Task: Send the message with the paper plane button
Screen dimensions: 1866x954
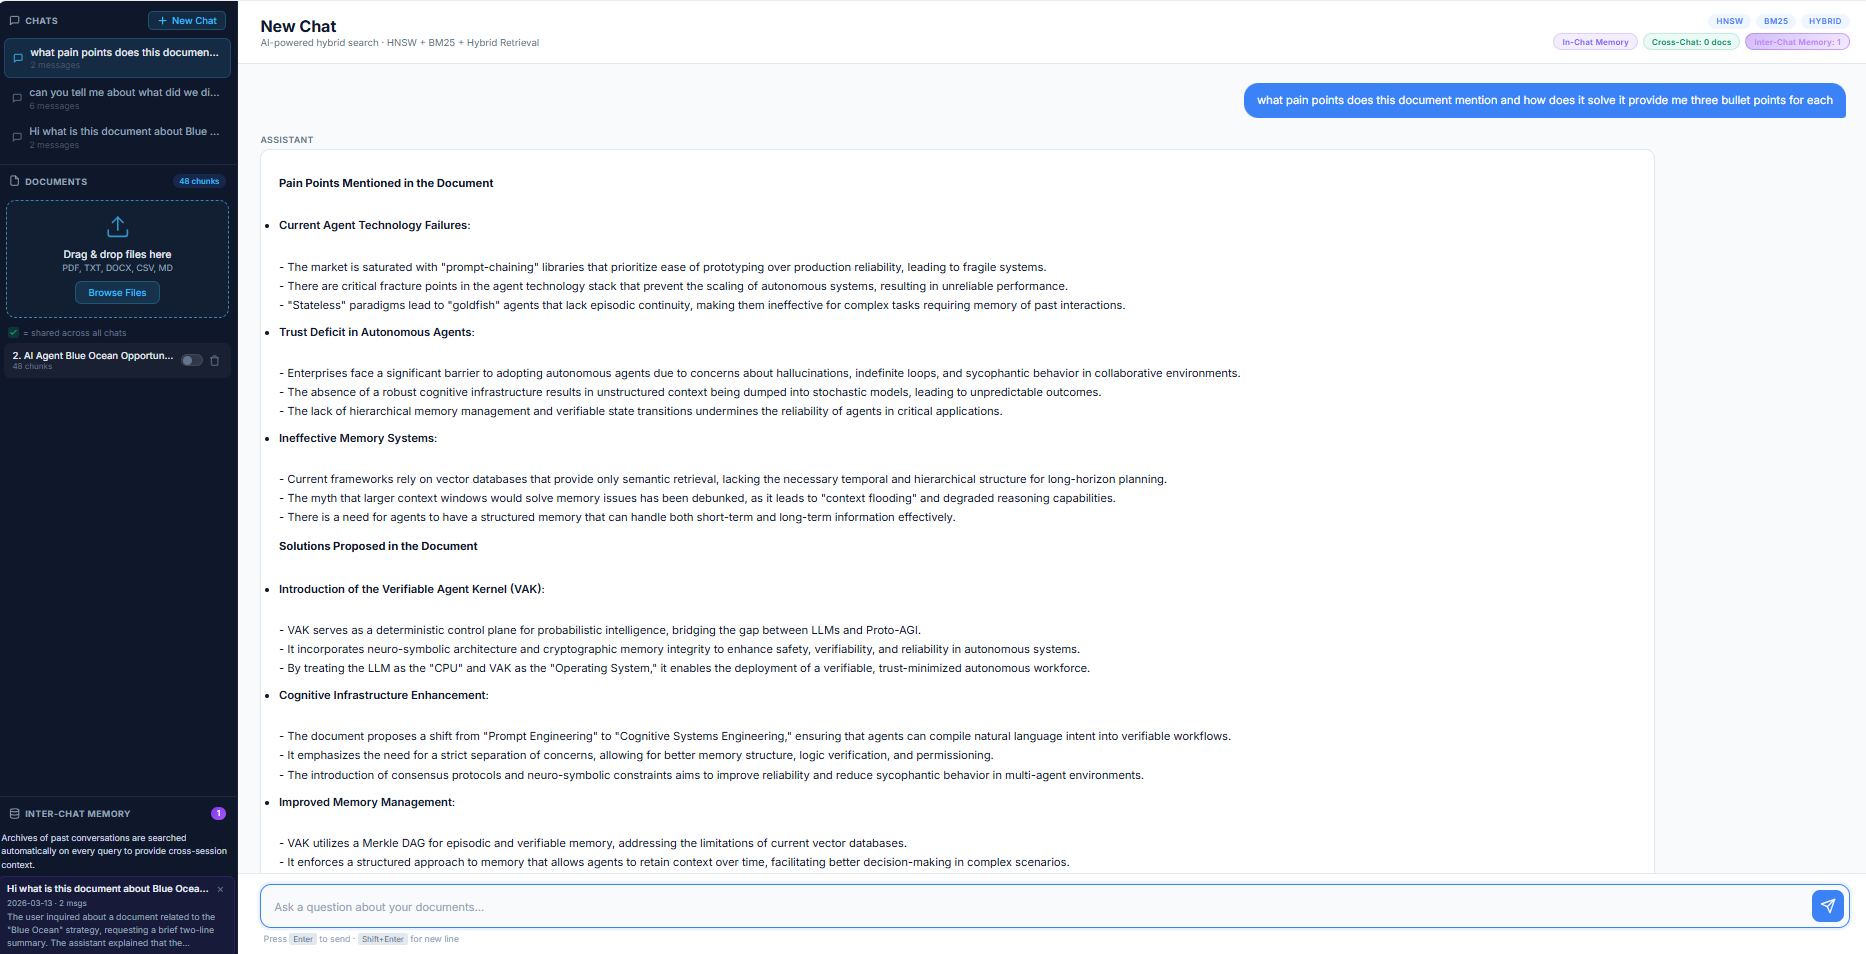Action: coord(1827,906)
